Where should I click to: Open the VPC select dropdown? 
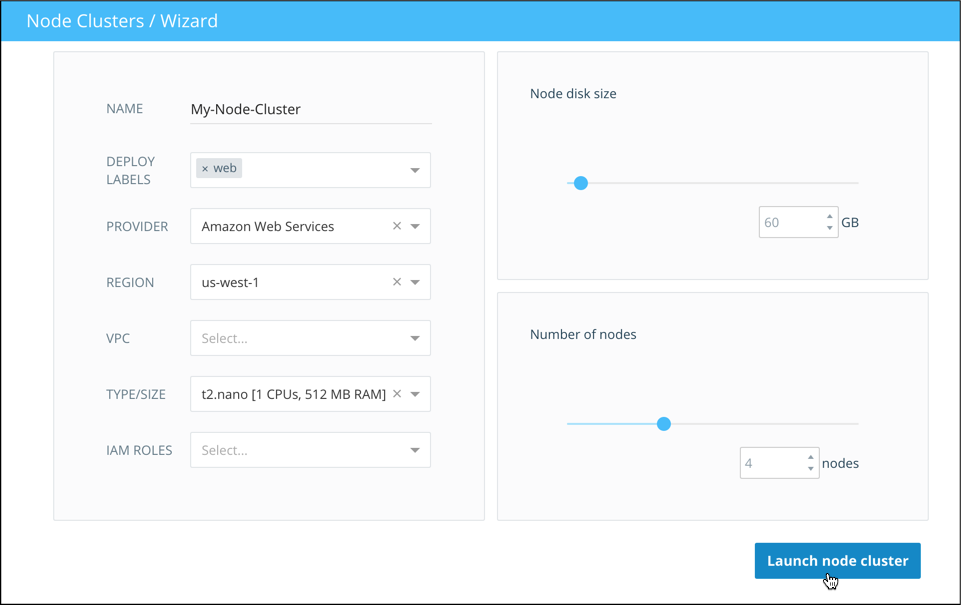[310, 338]
